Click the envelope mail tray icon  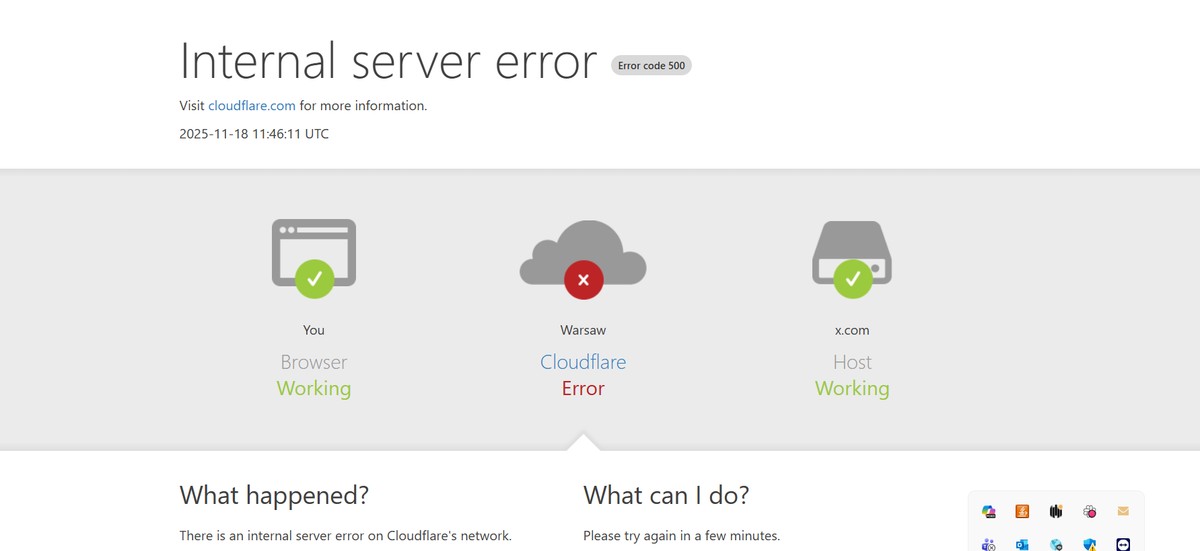coord(1123,511)
